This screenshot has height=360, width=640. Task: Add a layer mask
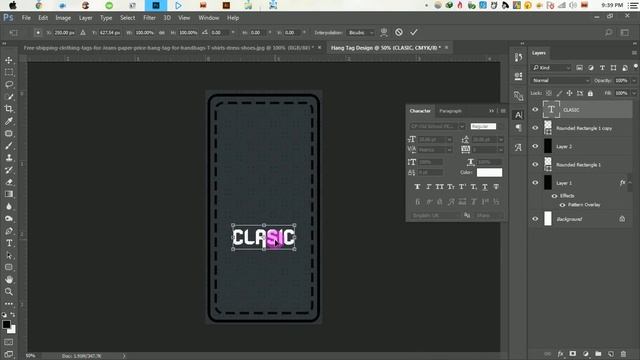tap(573, 353)
